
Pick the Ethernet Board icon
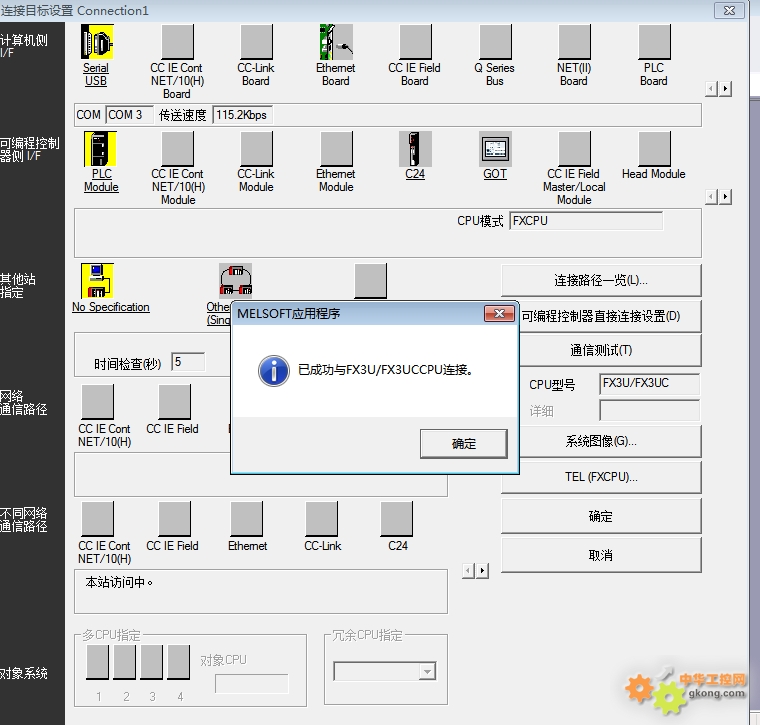[336, 42]
